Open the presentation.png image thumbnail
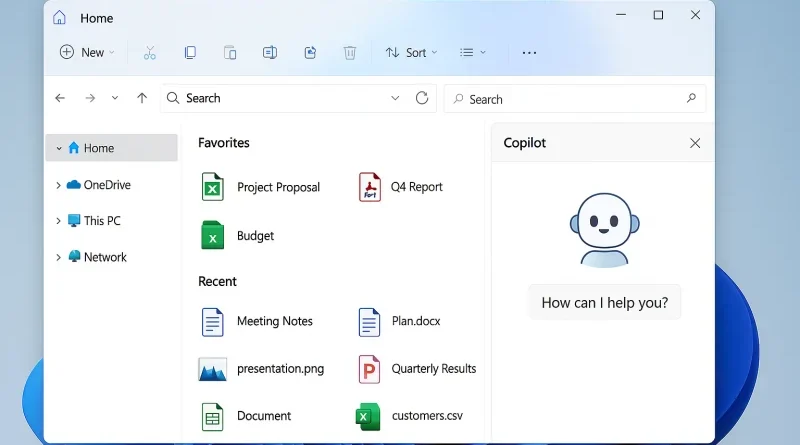Screen dimensions: 800x445 212,369
